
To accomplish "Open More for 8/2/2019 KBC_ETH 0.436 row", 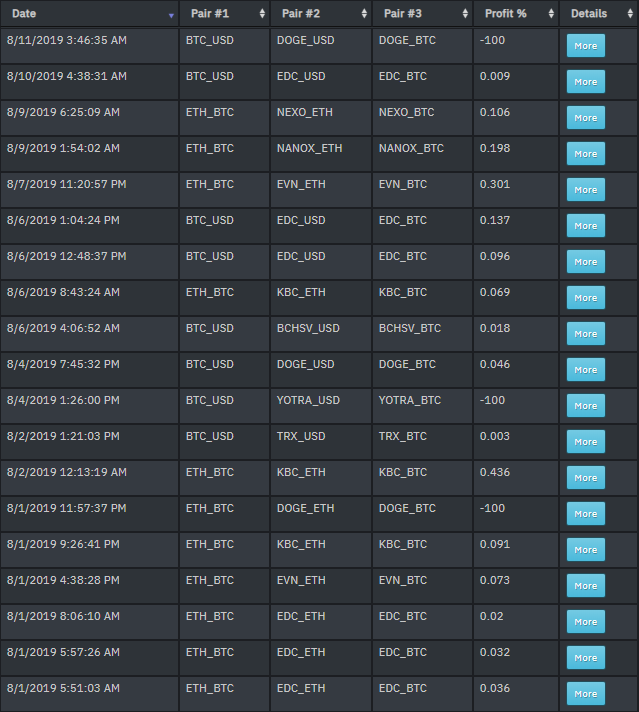I will tap(585, 478).
